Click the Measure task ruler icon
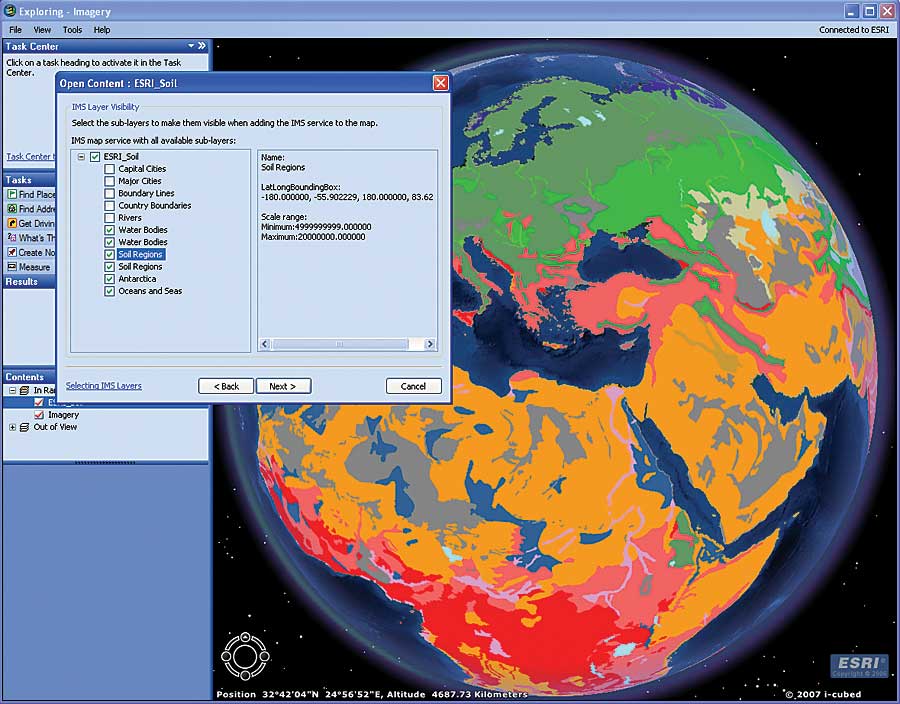The height and width of the screenshot is (704, 900). pyautogui.click(x=11, y=267)
